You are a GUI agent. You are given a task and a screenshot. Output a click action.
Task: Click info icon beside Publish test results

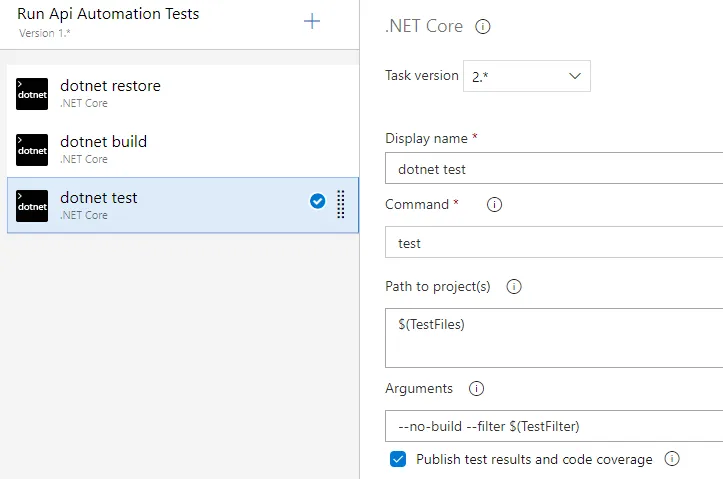pos(672,460)
